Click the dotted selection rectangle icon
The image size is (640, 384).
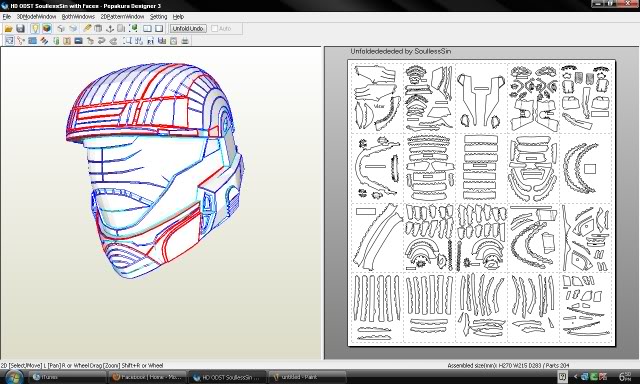coord(127,41)
